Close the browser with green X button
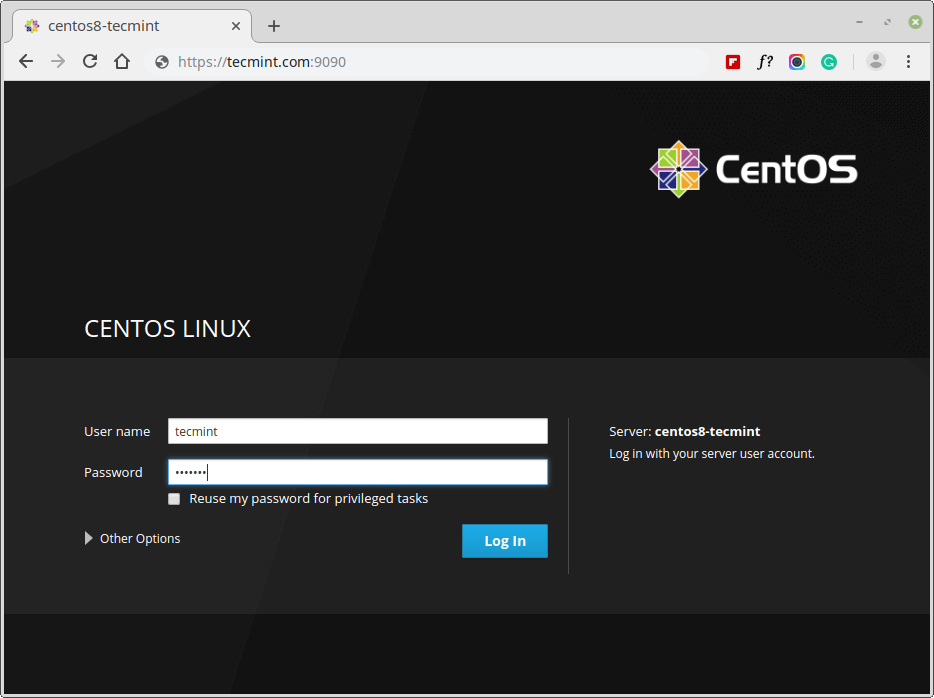The image size is (934, 698). point(916,22)
